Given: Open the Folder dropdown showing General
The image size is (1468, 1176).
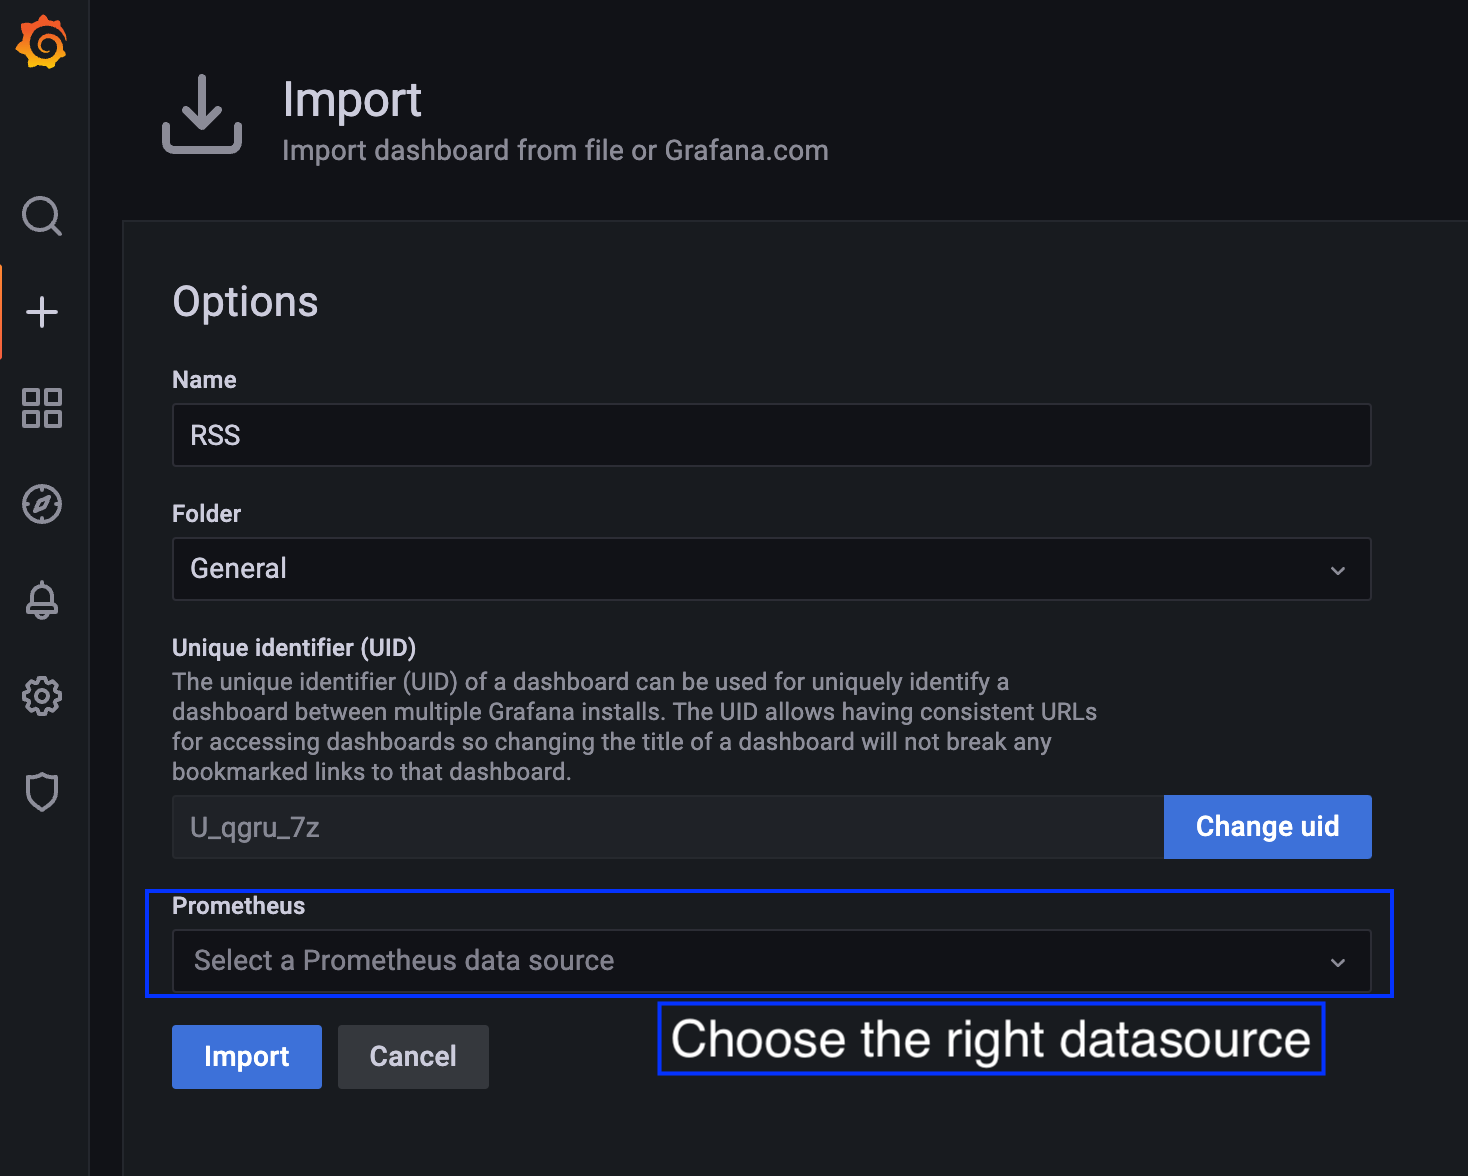Looking at the screenshot, I should tap(771, 569).
